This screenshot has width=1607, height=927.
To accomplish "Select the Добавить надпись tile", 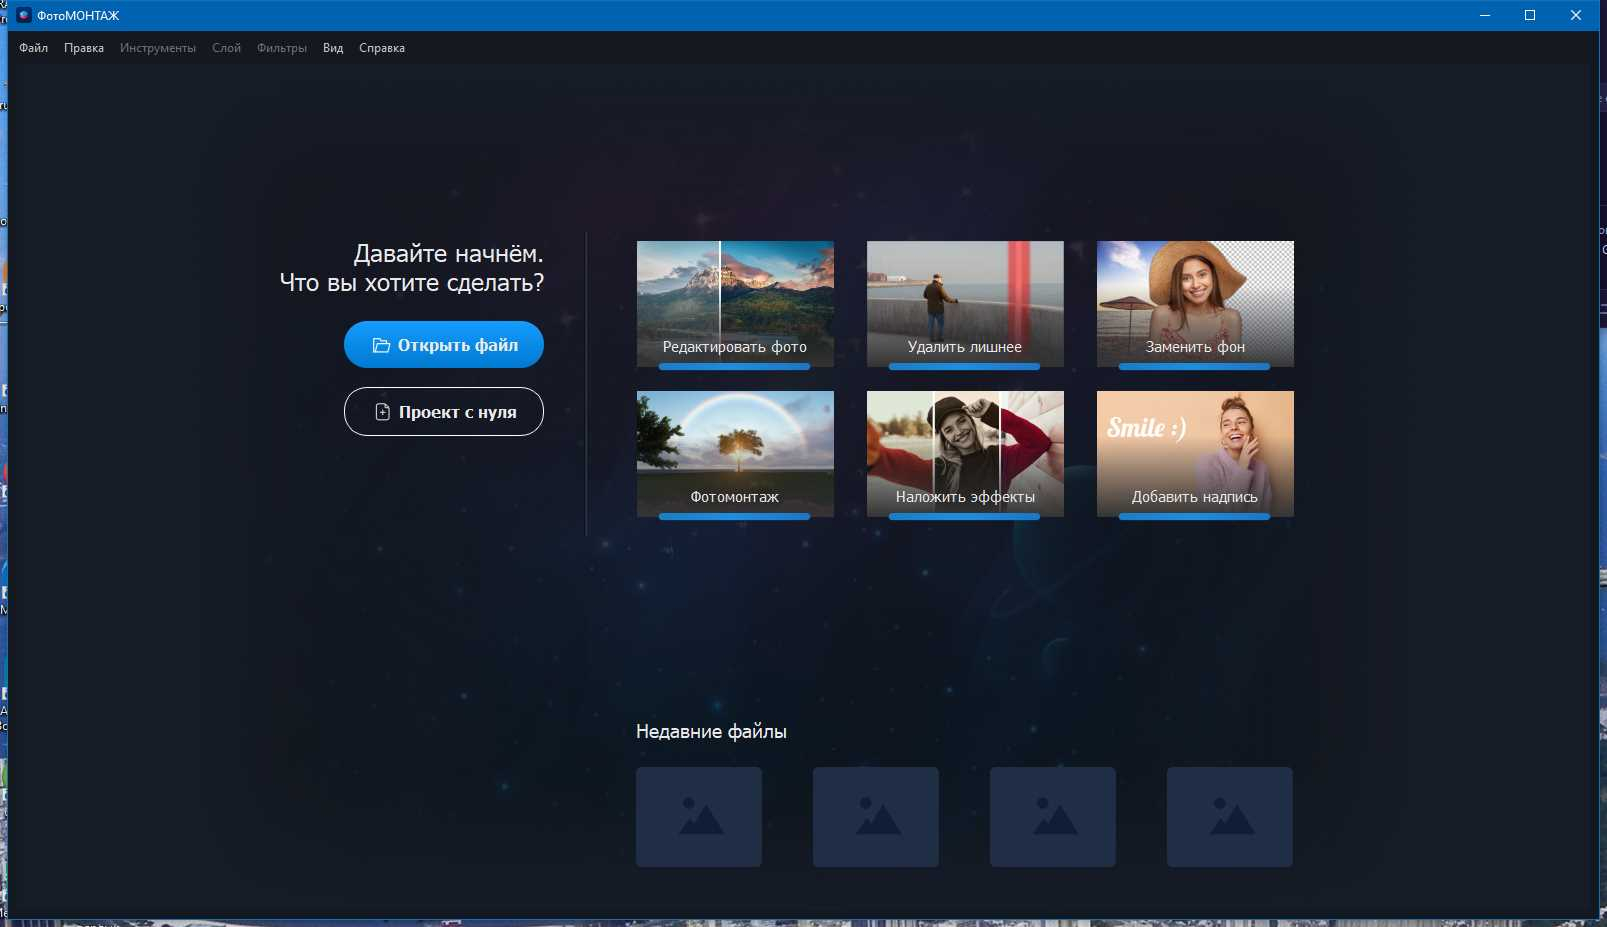I will coord(1195,454).
